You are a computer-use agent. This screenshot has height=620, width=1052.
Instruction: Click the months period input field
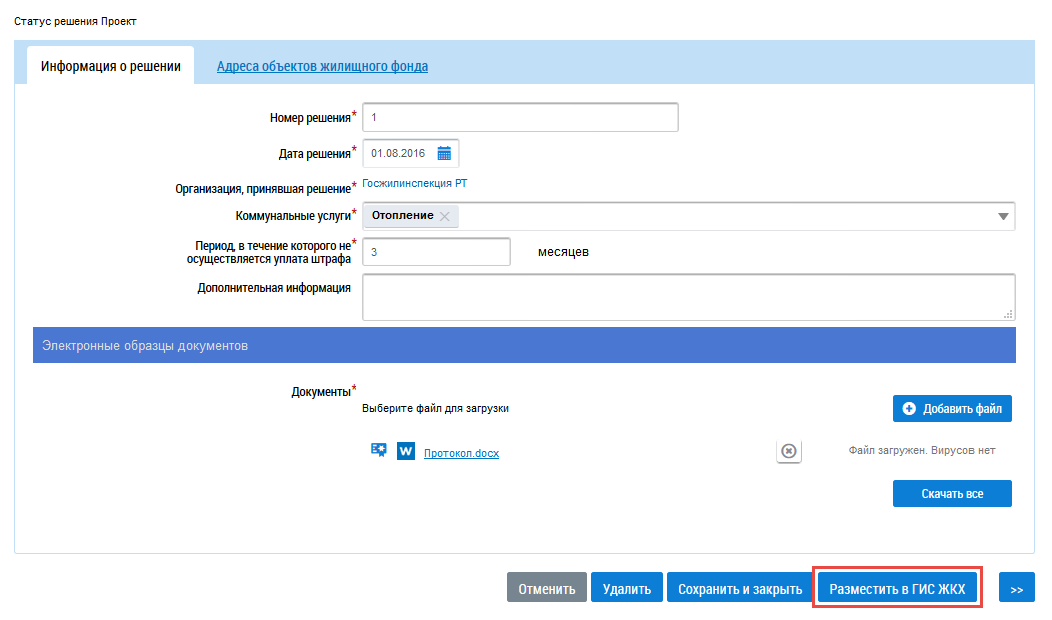(436, 252)
